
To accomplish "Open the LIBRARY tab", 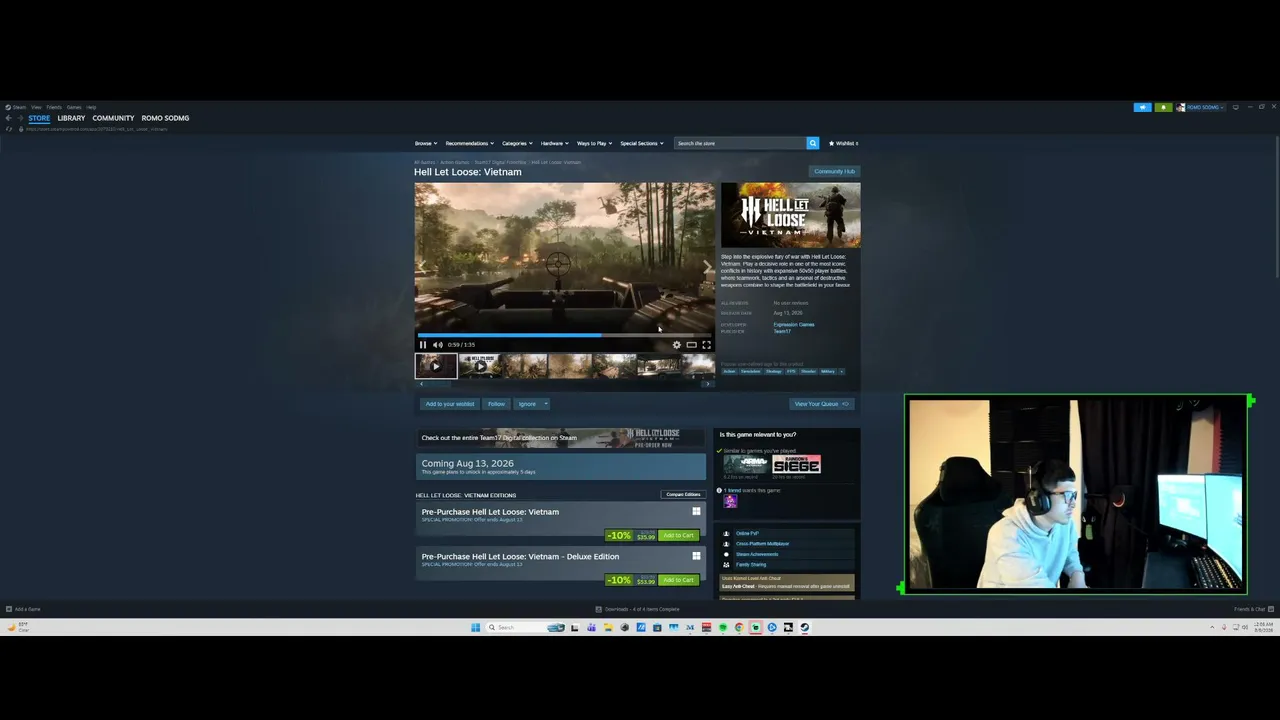I will 71,118.
